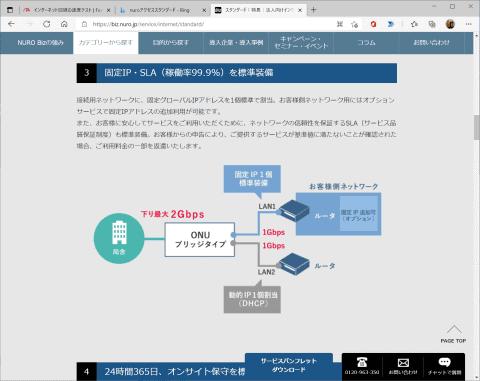Add this page to favorites star icon
This screenshot has width=480, height=381.
pyautogui.click(x=355, y=24)
